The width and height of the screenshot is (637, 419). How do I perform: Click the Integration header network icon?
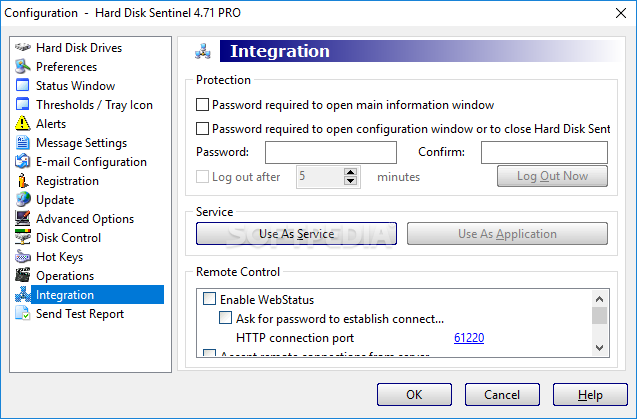202,51
